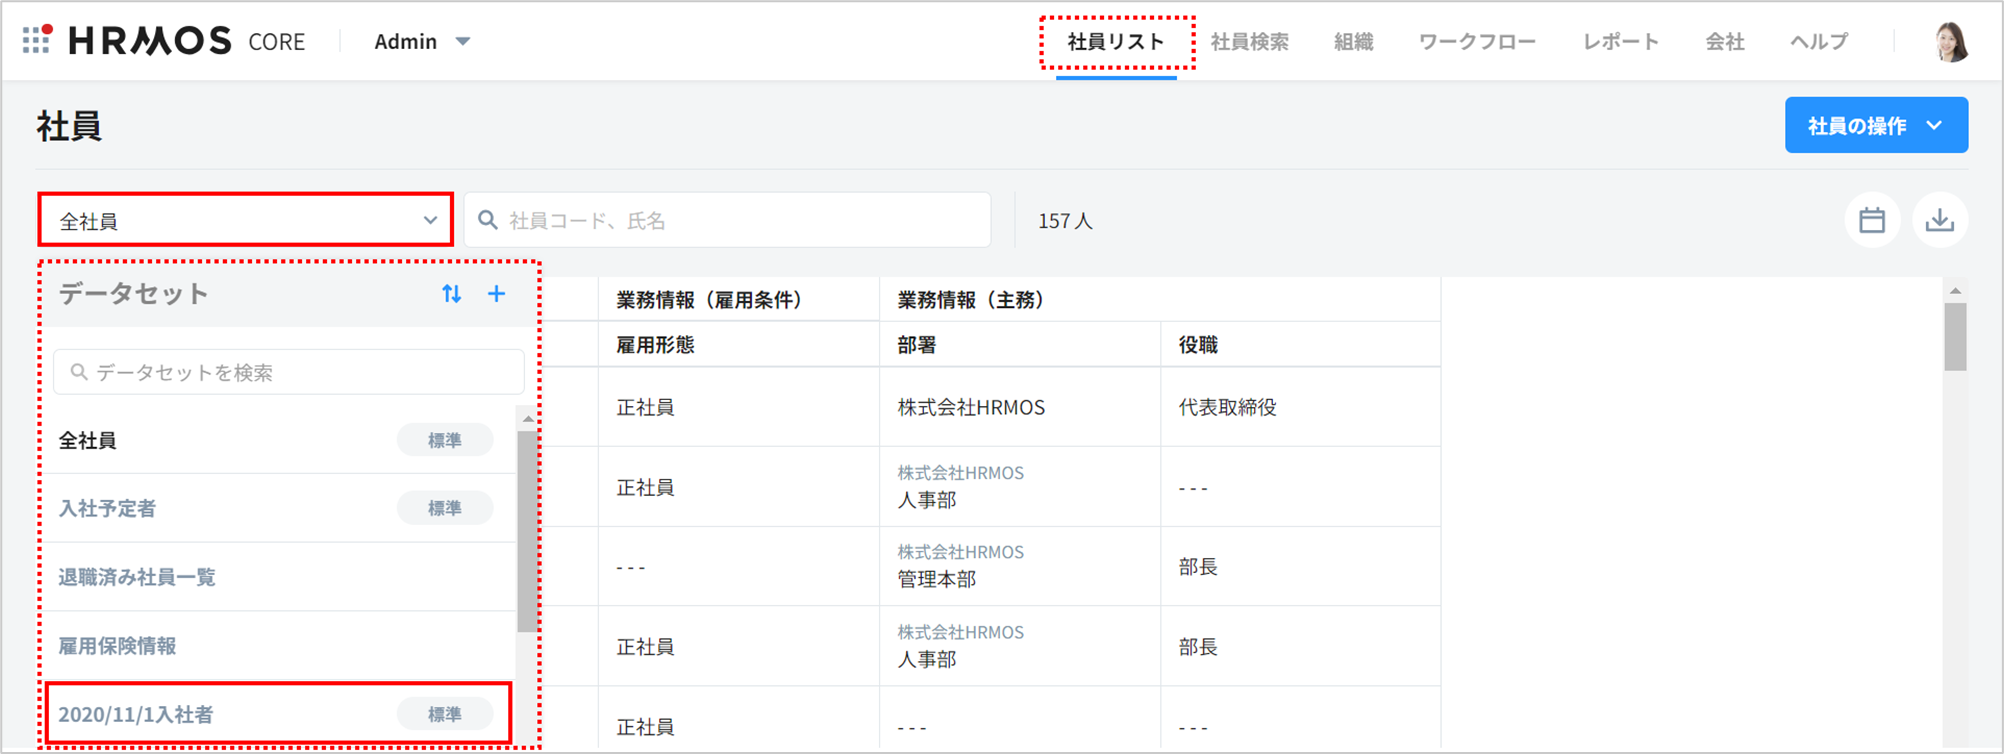The height and width of the screenshot is (754, 2004).
Task: Add a new dataset with plus icon
Action: (496, 294)
